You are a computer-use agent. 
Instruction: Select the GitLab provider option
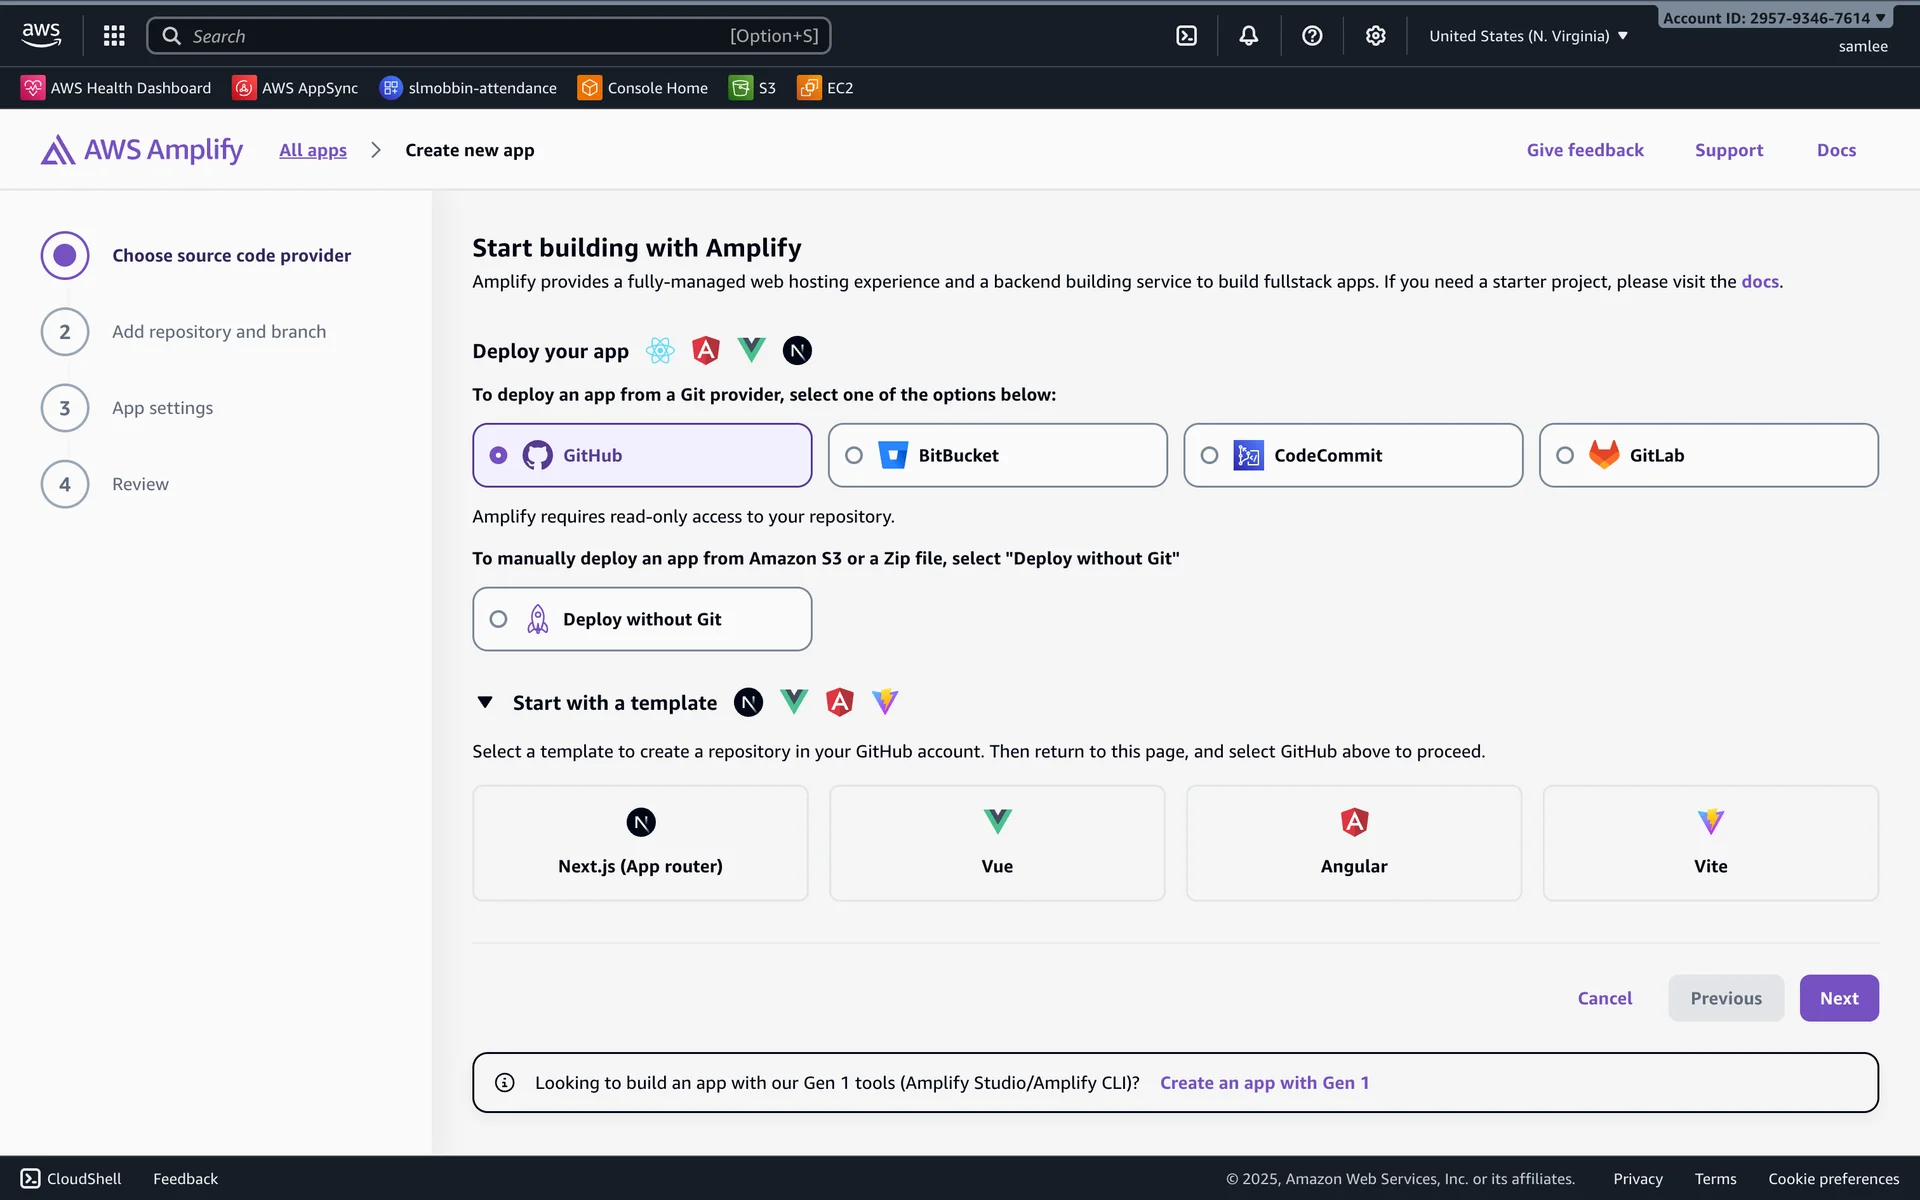(x=1708, y=455)
